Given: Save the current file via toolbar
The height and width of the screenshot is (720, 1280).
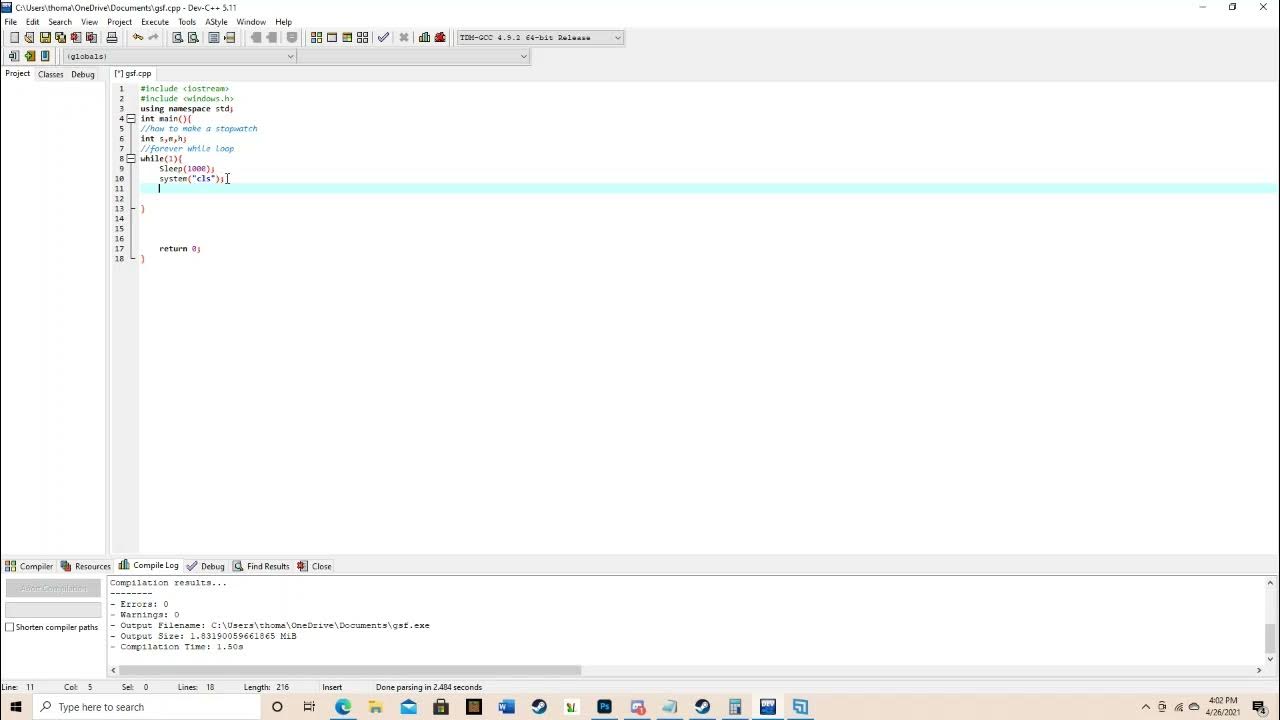Looking at the screenshot, I should tap(45, 38).
